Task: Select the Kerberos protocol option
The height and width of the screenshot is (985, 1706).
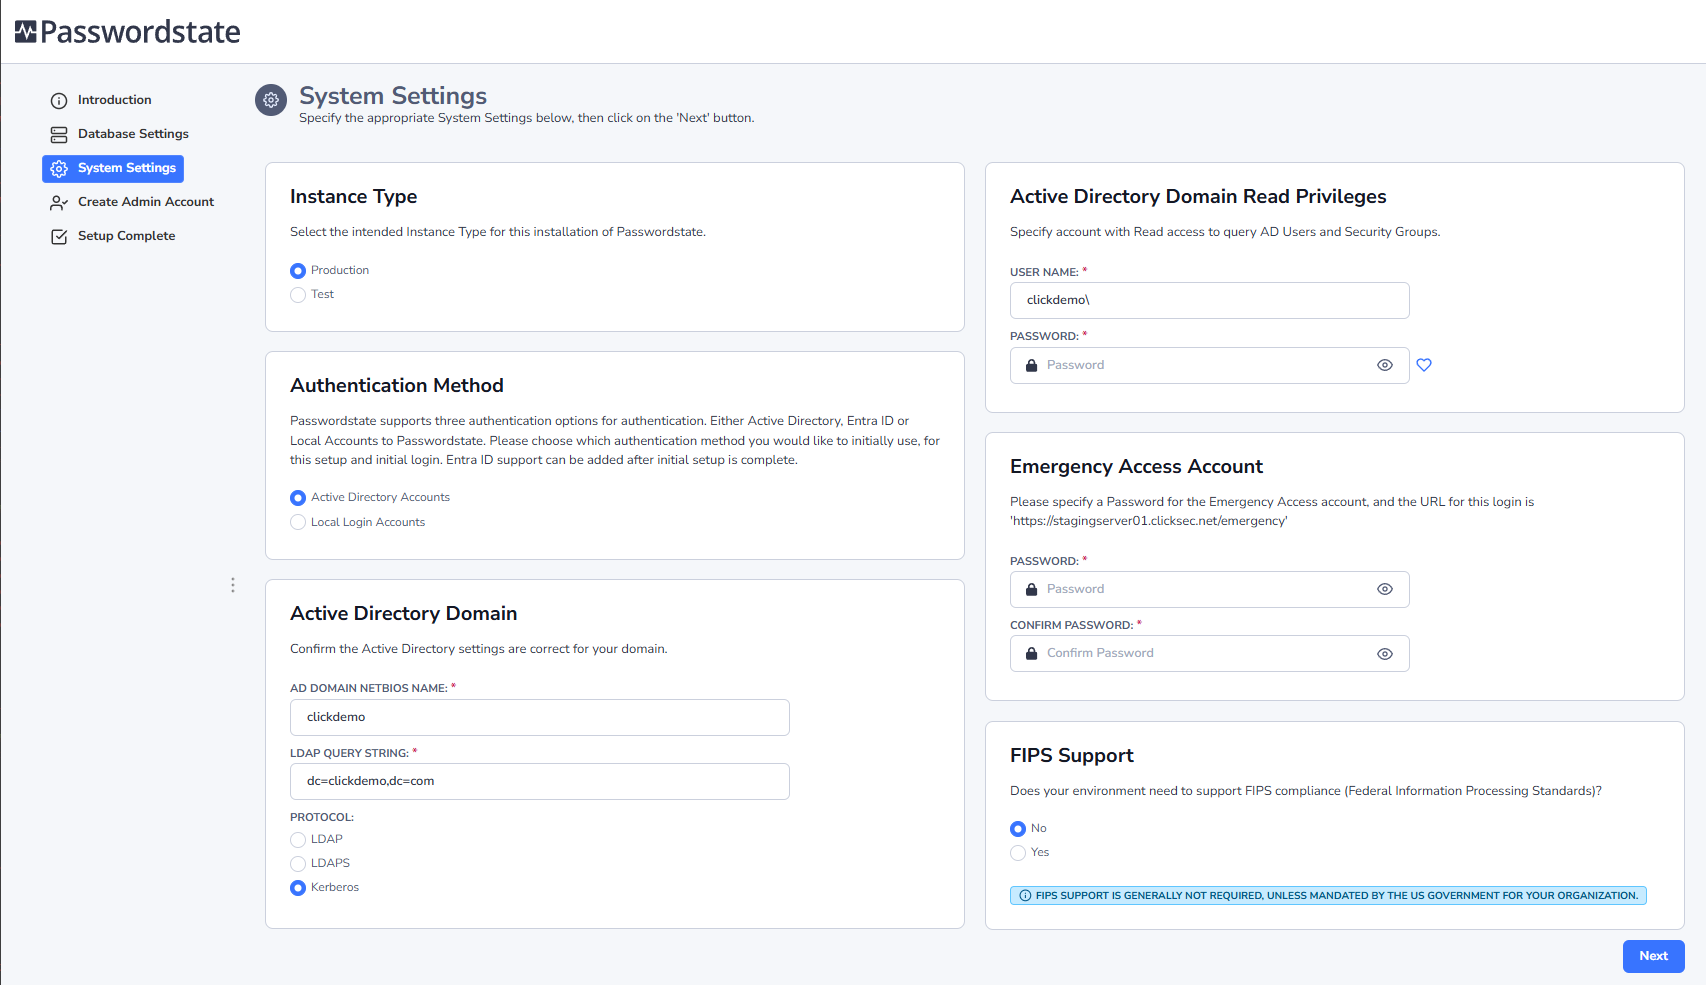Action: tap(298, 888)
